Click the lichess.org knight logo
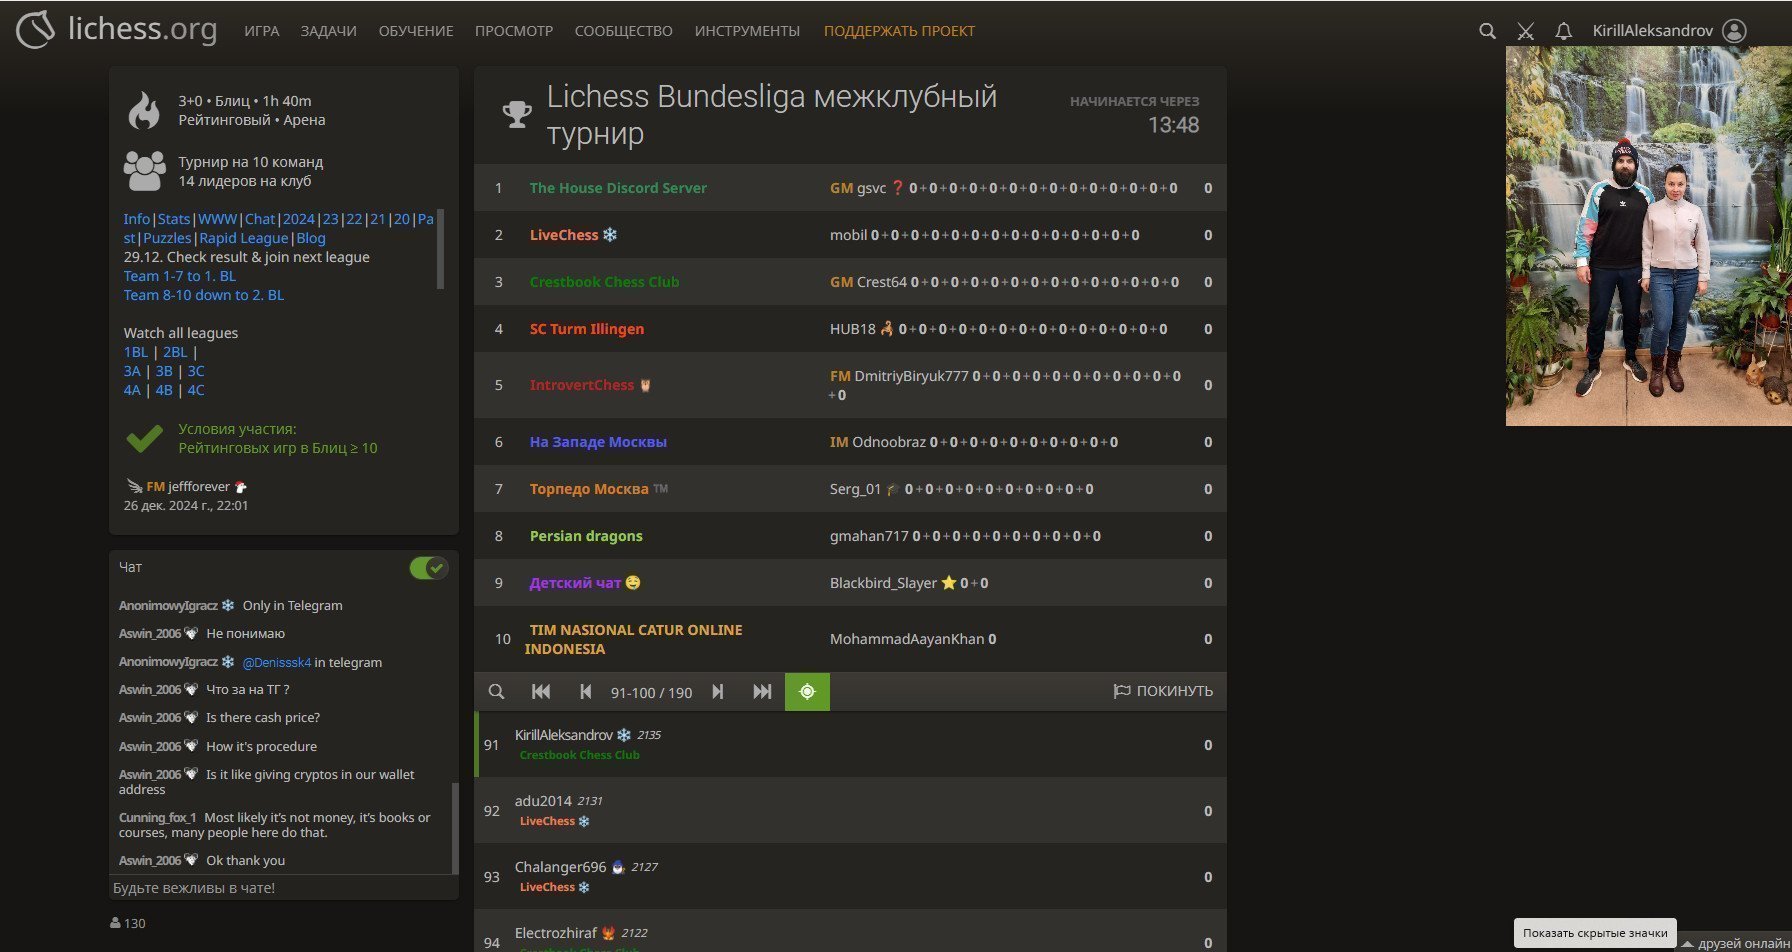Viewport: 1792px width, 952px height. 35,30
